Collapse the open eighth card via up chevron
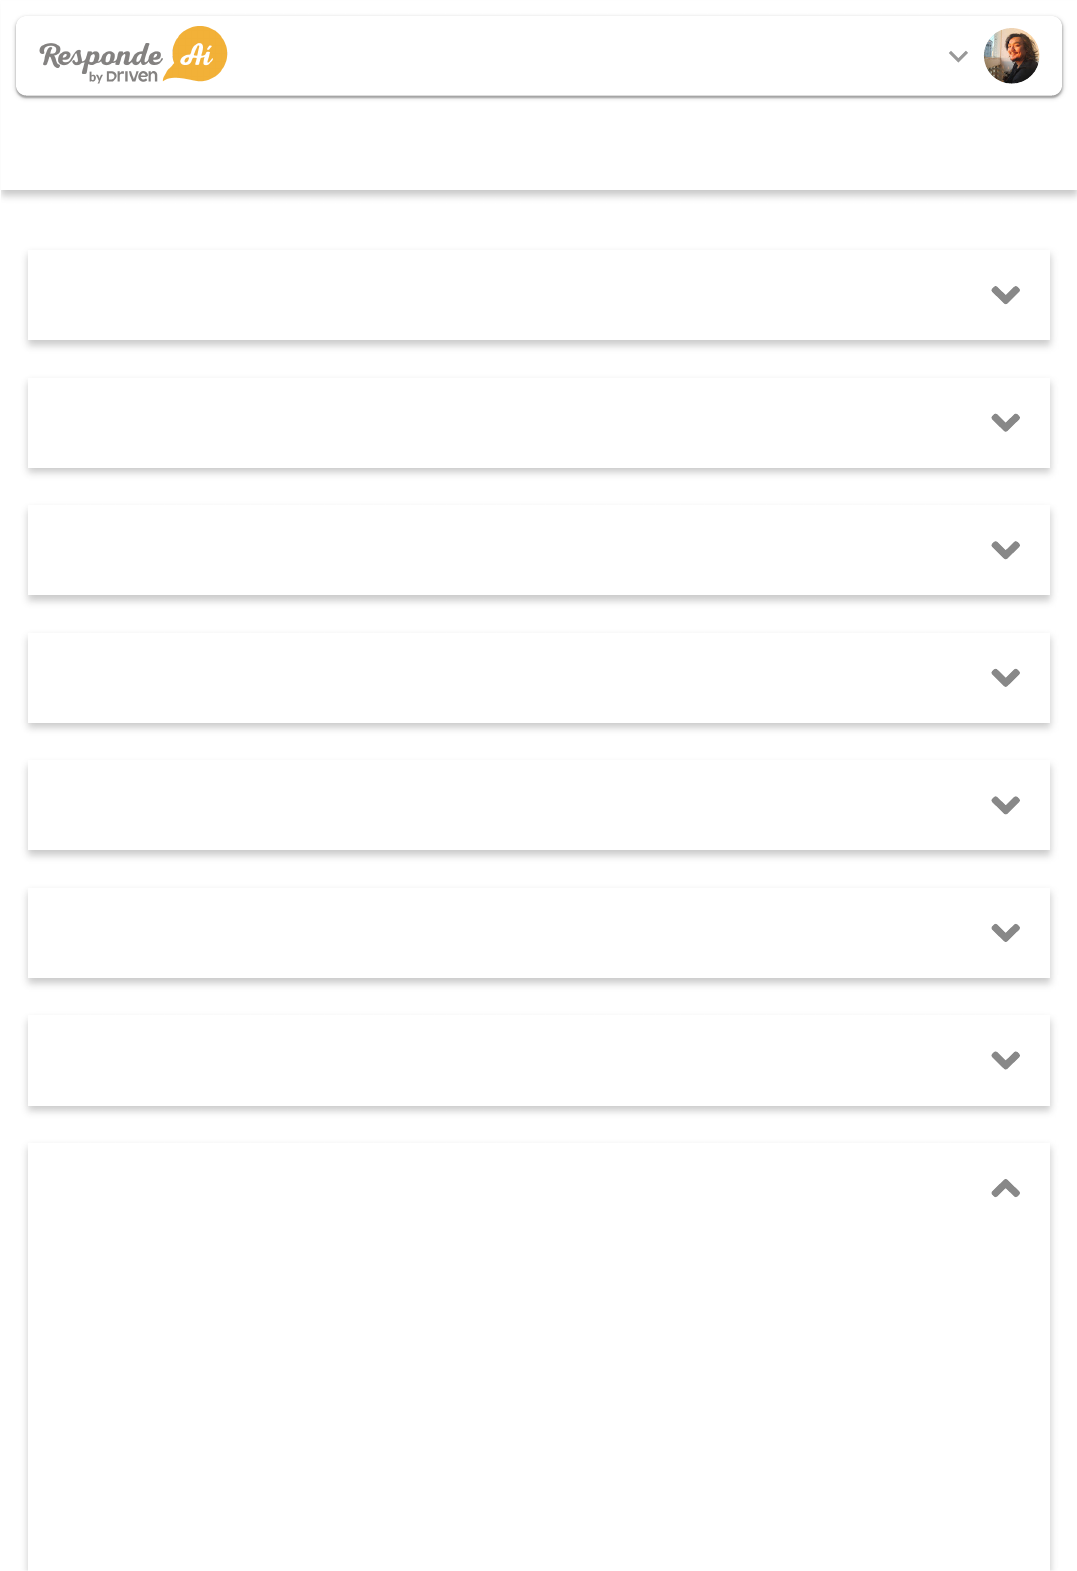Screen dimensions: 1077x1571 tap(1005, 1188)
